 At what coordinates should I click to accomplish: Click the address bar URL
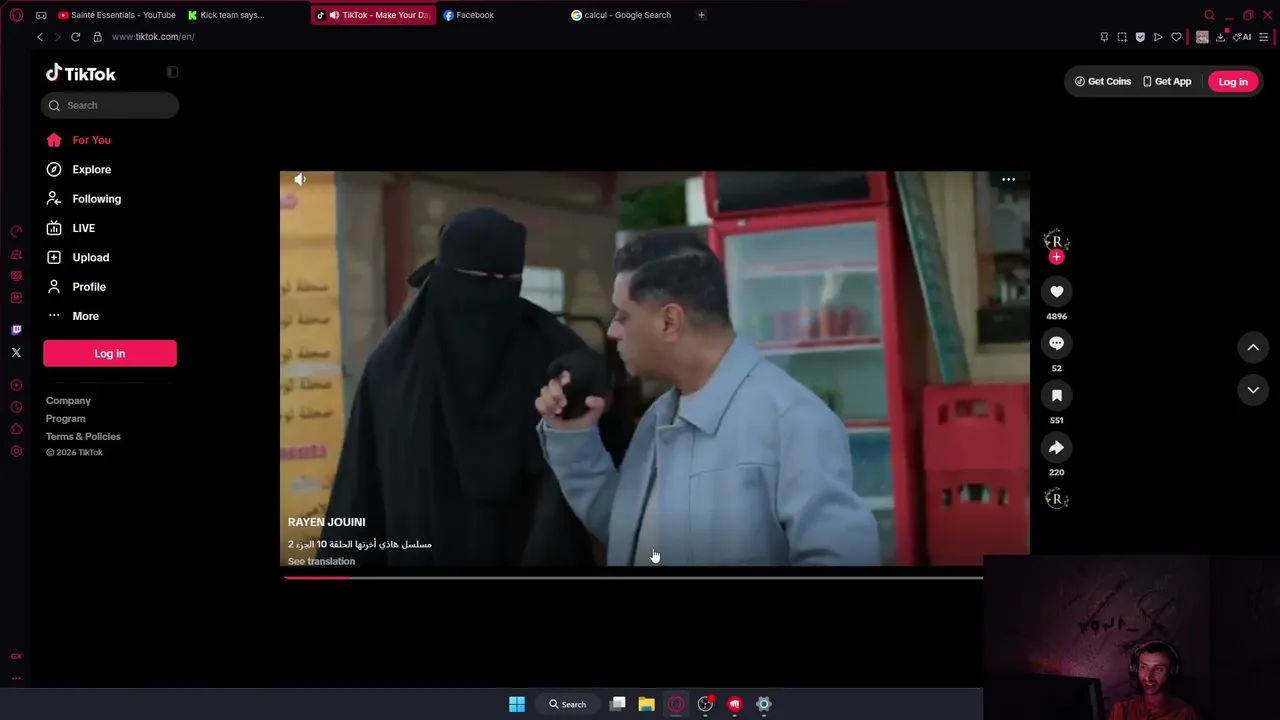(x=153, y=37)
